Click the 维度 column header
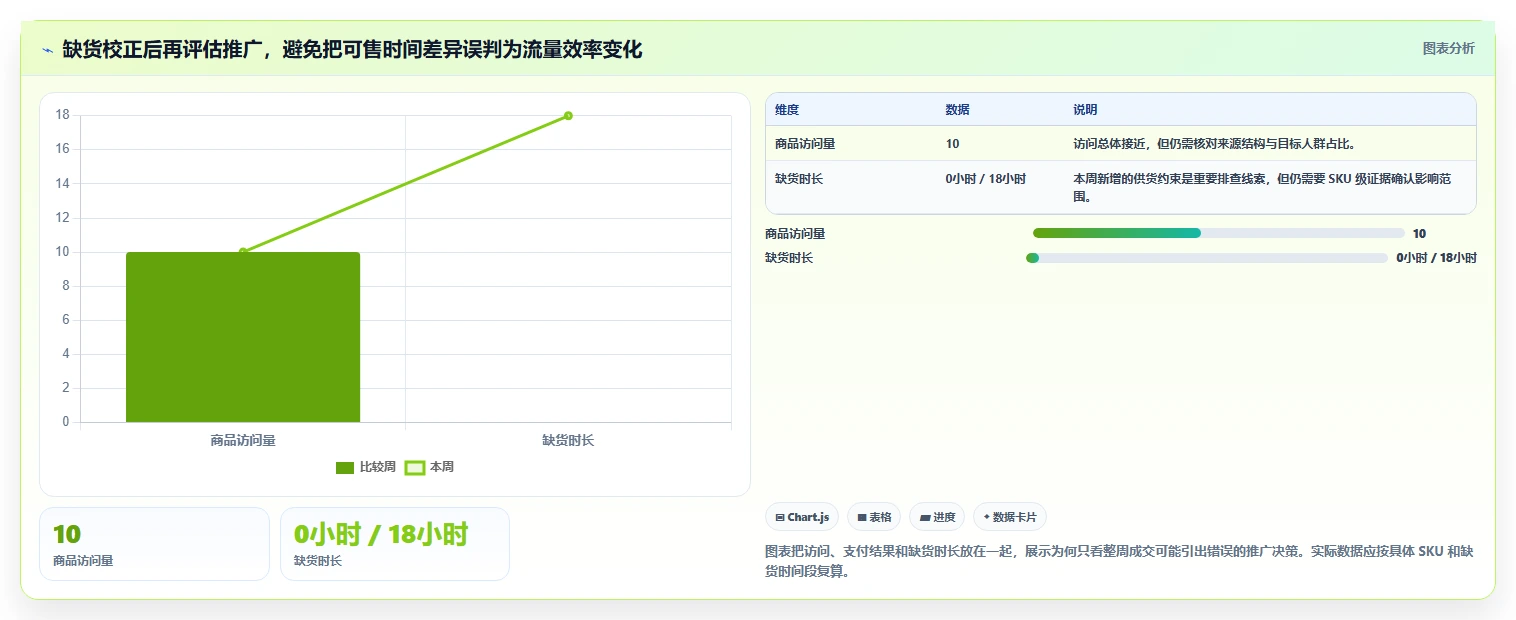This screenshot has width=1516, height=620. pos(787,110)
